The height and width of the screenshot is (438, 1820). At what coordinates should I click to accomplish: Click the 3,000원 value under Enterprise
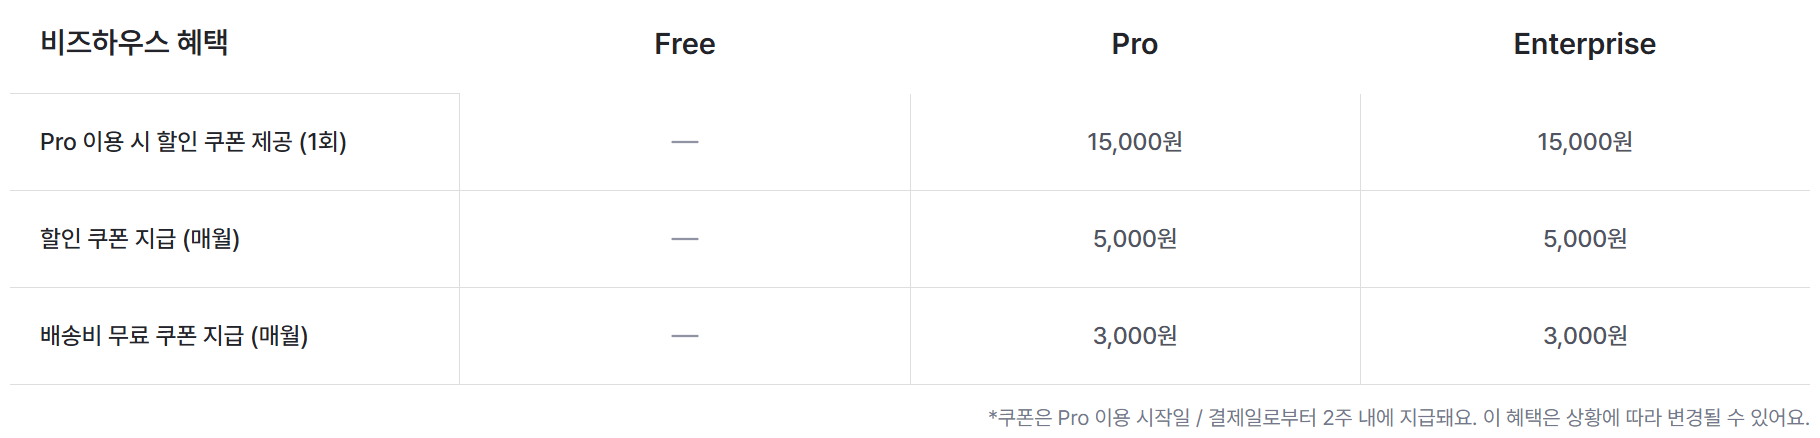(1585, 336)
